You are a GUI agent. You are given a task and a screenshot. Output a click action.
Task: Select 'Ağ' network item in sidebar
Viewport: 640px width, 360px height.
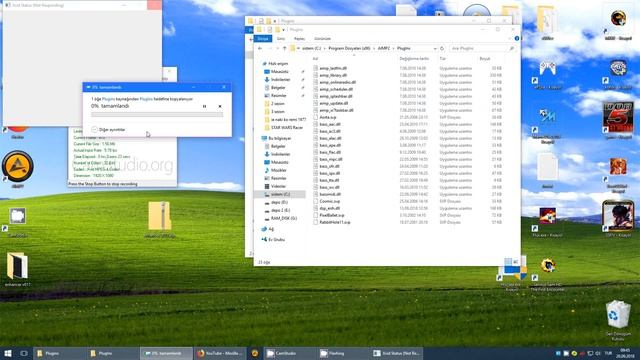pyautogui.click(x=271, y=229)
